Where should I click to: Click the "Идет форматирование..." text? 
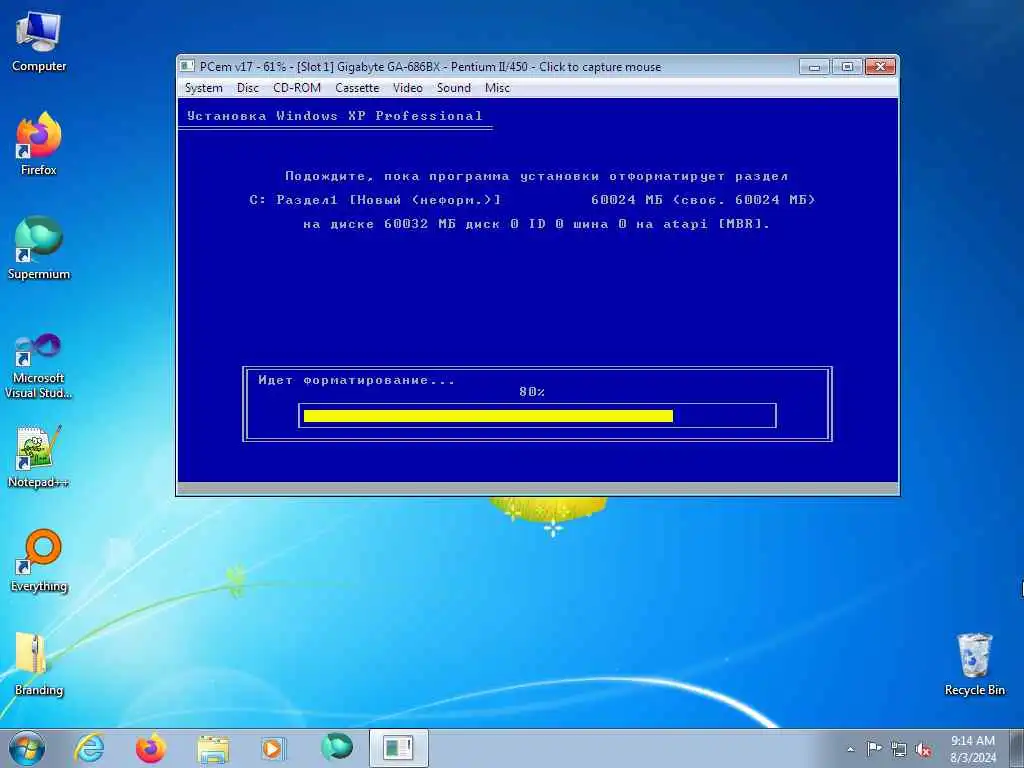click(x=357, y=380)
